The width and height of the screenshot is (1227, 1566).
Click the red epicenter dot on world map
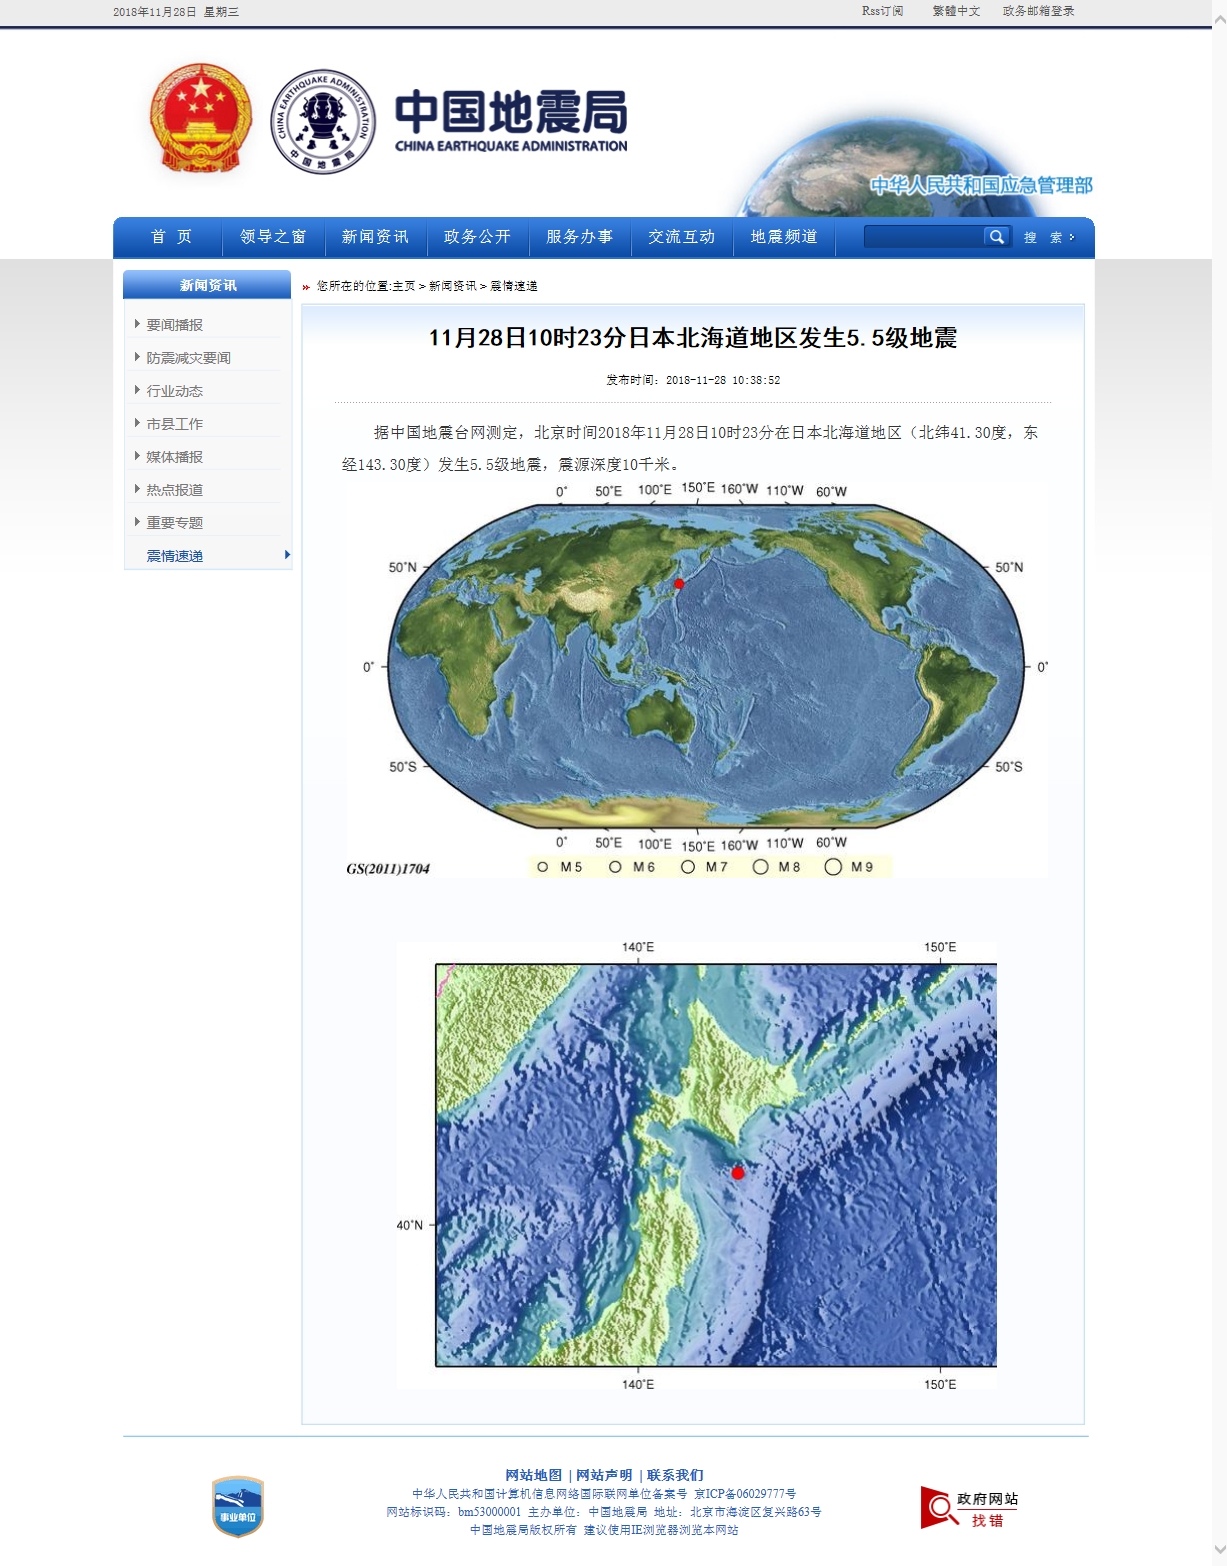tap(679, 583)
